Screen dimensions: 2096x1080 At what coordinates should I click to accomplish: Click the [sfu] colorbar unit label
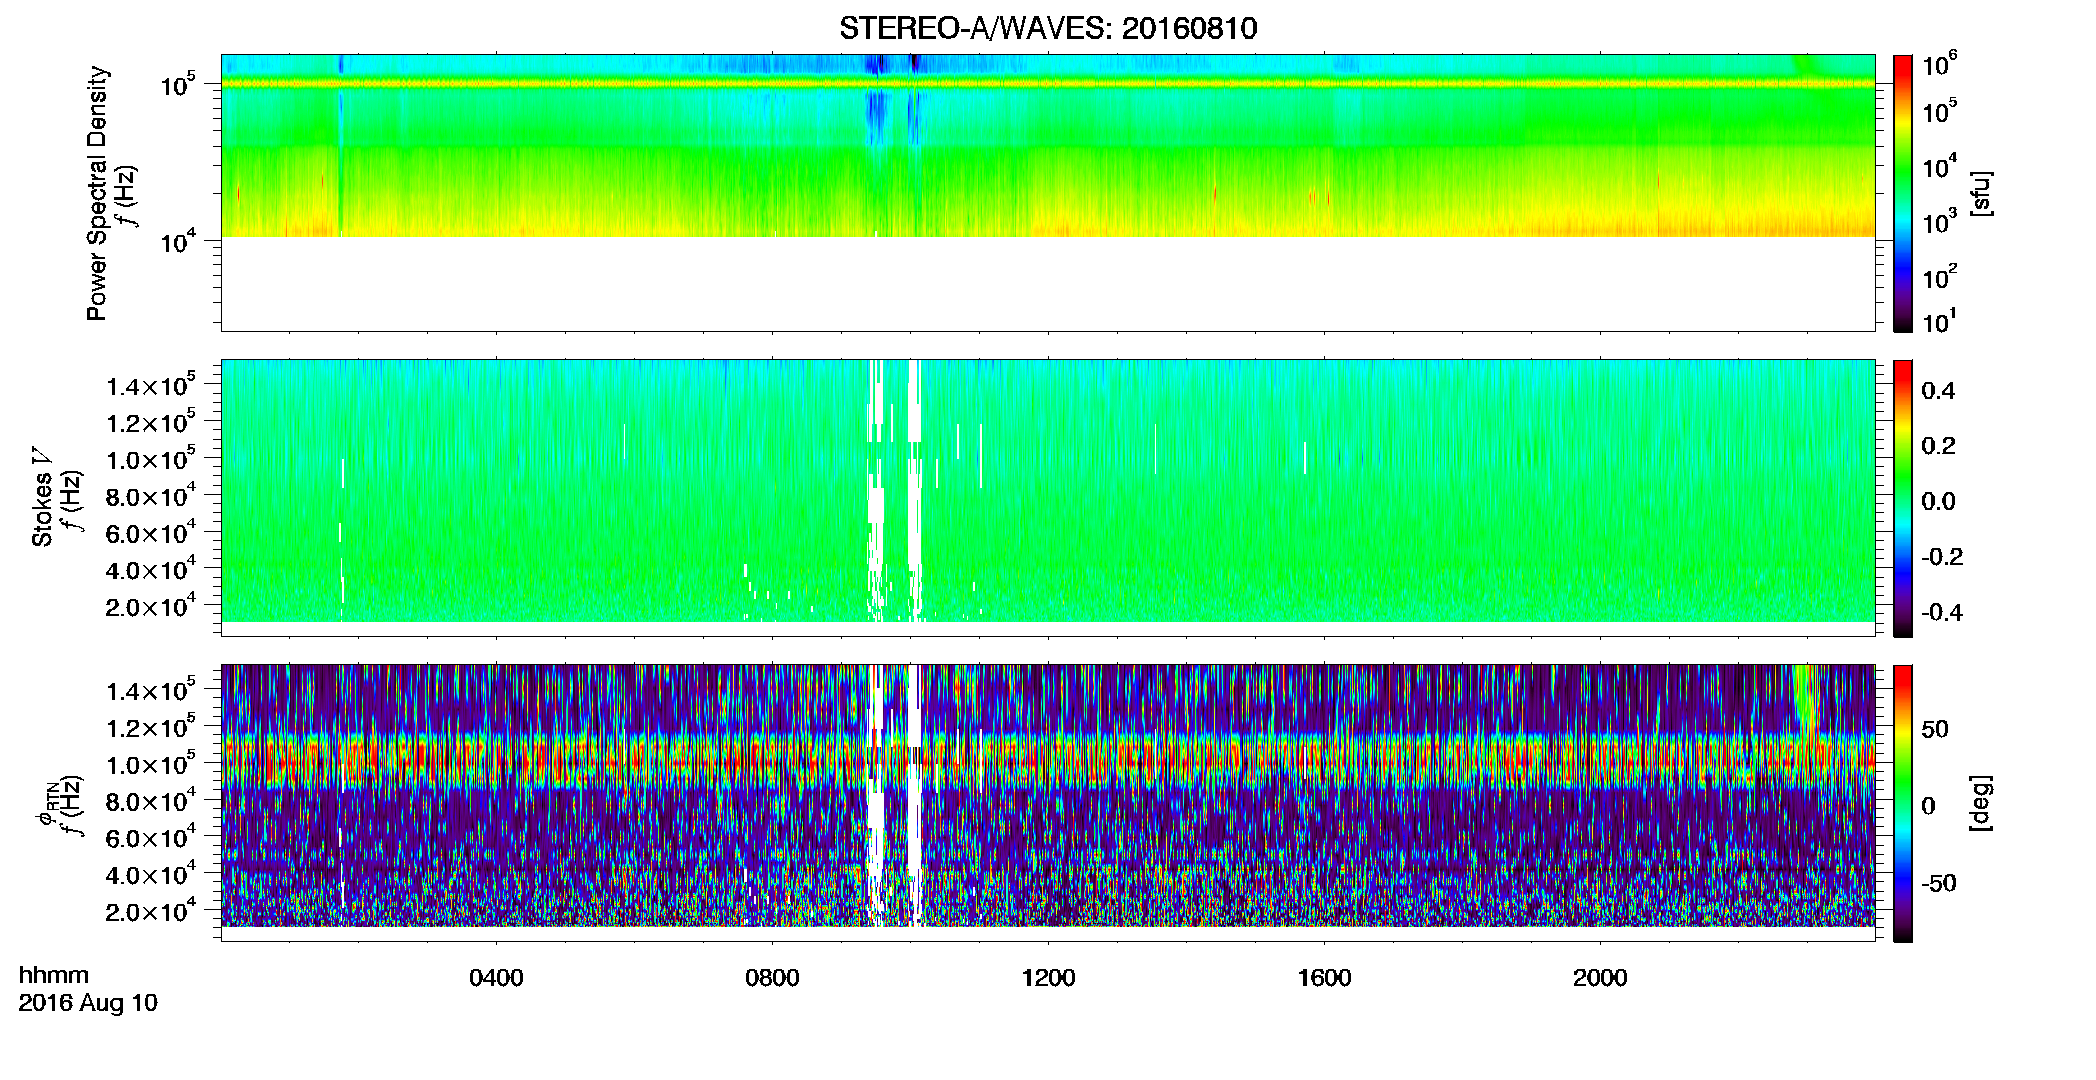[x=1981, y=194]
